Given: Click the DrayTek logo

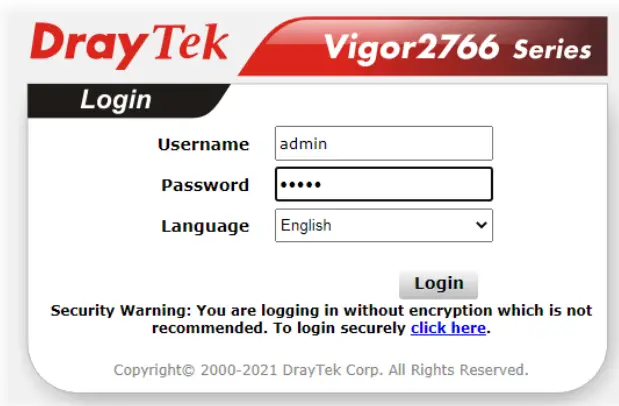Looking at the screenshot, I should 129,45.
